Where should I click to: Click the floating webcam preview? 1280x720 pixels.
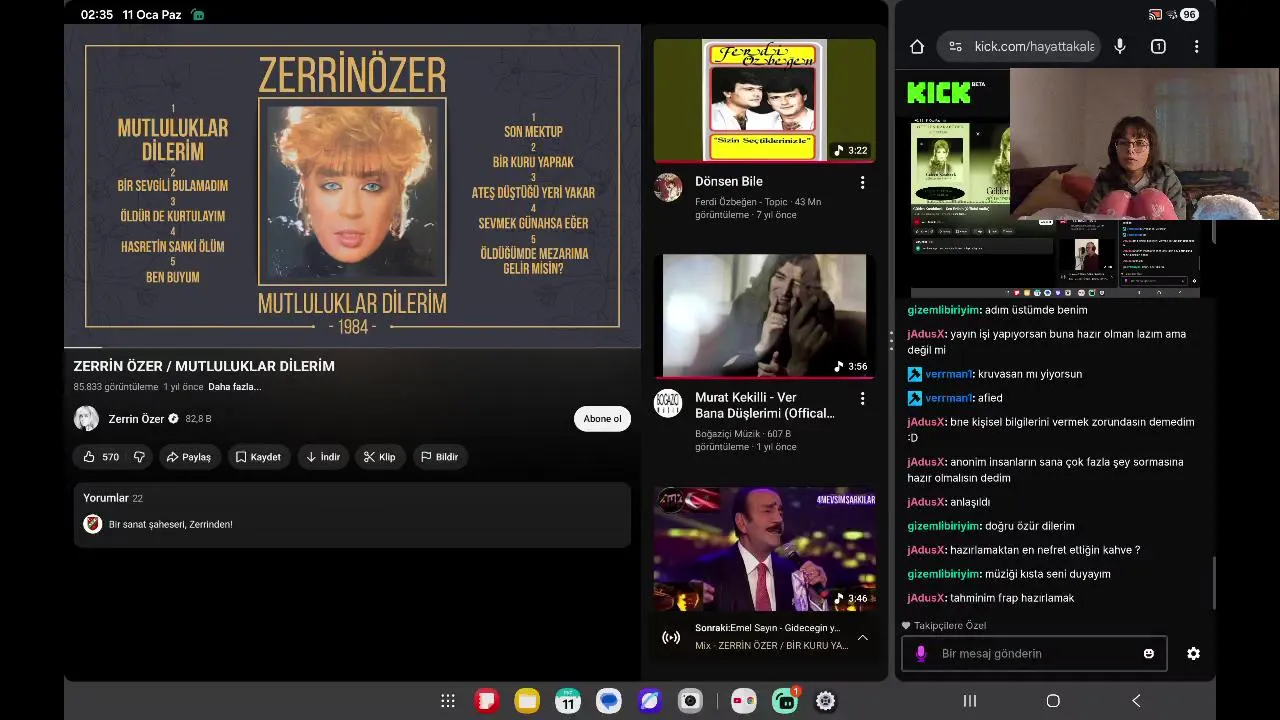coord(1144,144)
